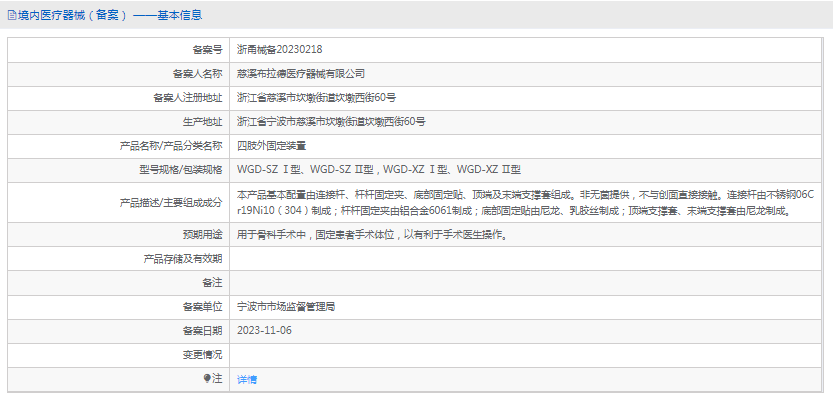Click the production address starting 浙江省宁波市
Viewport: 833px width, 399px height.
[x=331, y=122]
